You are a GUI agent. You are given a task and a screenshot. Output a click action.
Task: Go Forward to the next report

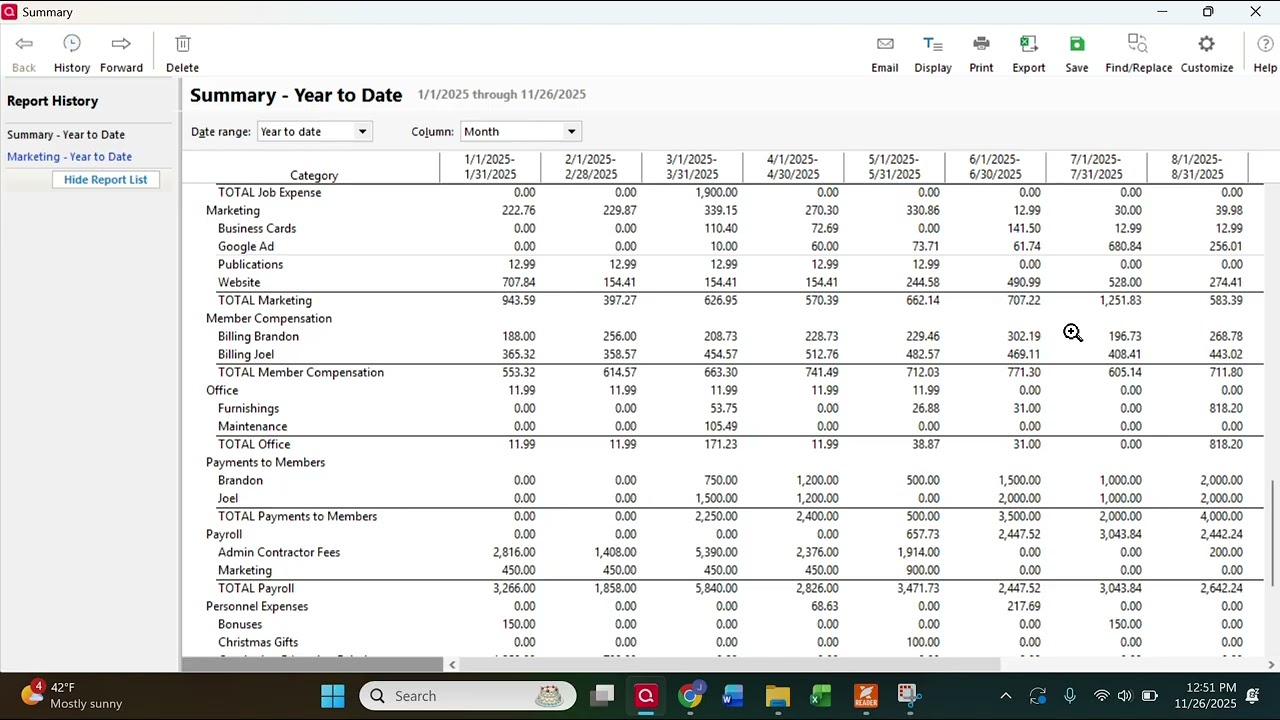click(x=121, y=53)
